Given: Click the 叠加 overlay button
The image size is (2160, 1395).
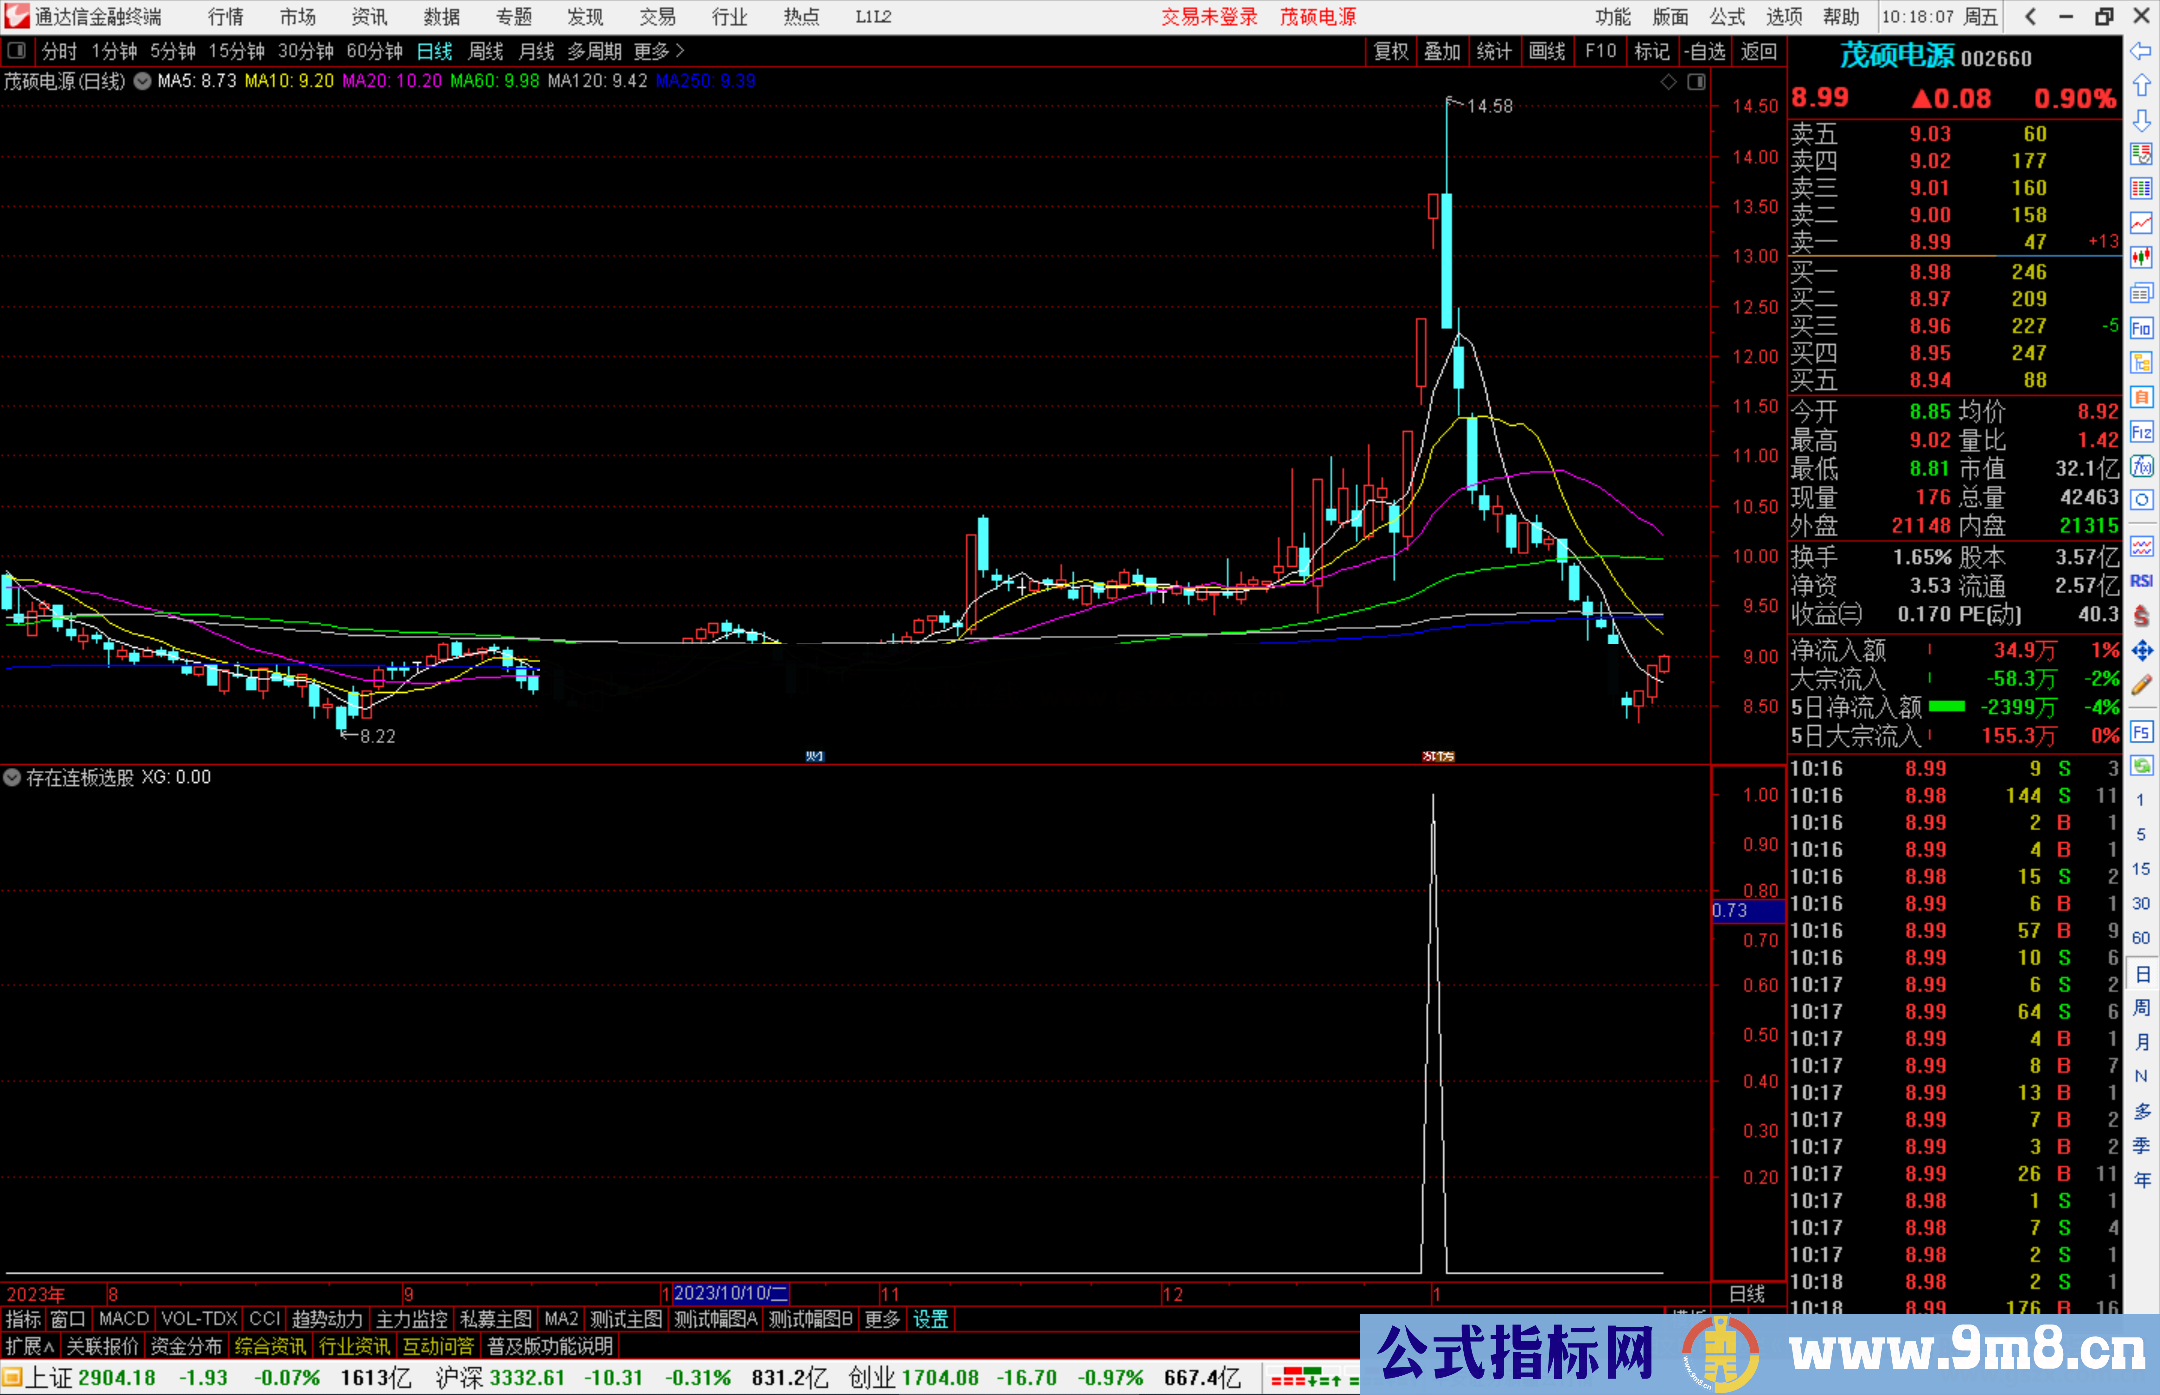Looking at the screenshot, I should [1442, 51].
